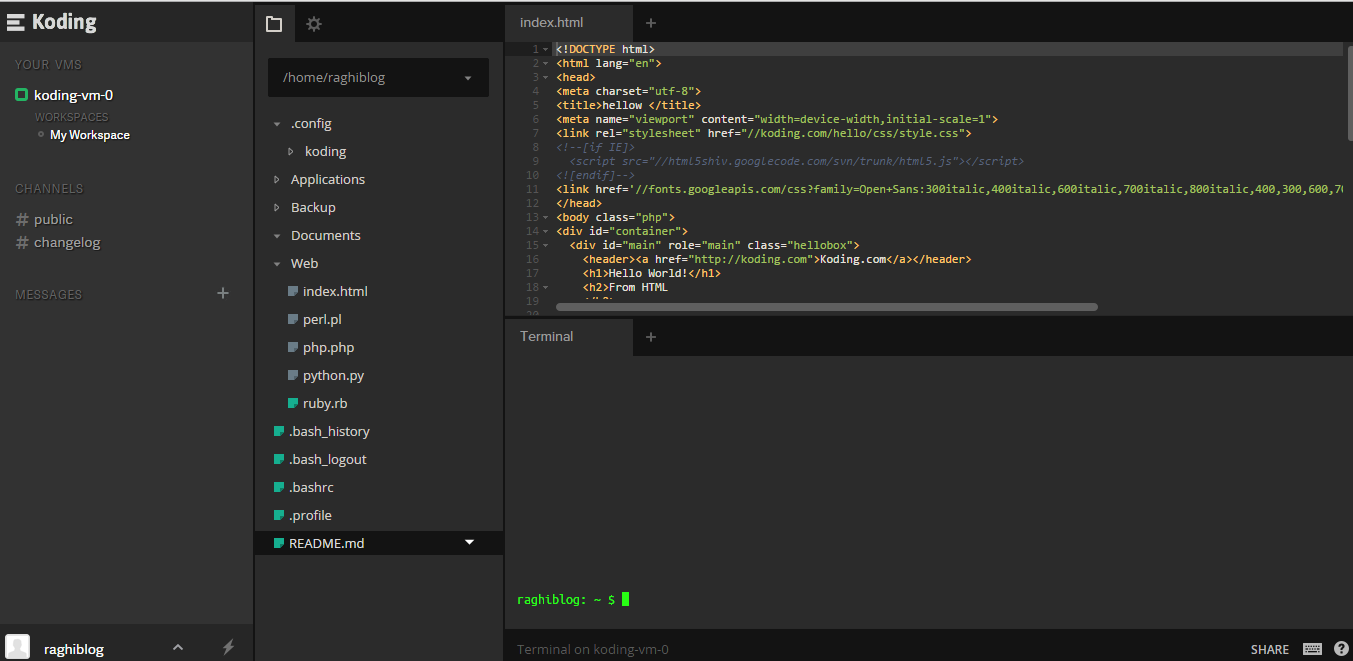This screenshot has width=1353, height=661.
Task: Click the Koding logo in the sidebar header
Action: [52, 21]
